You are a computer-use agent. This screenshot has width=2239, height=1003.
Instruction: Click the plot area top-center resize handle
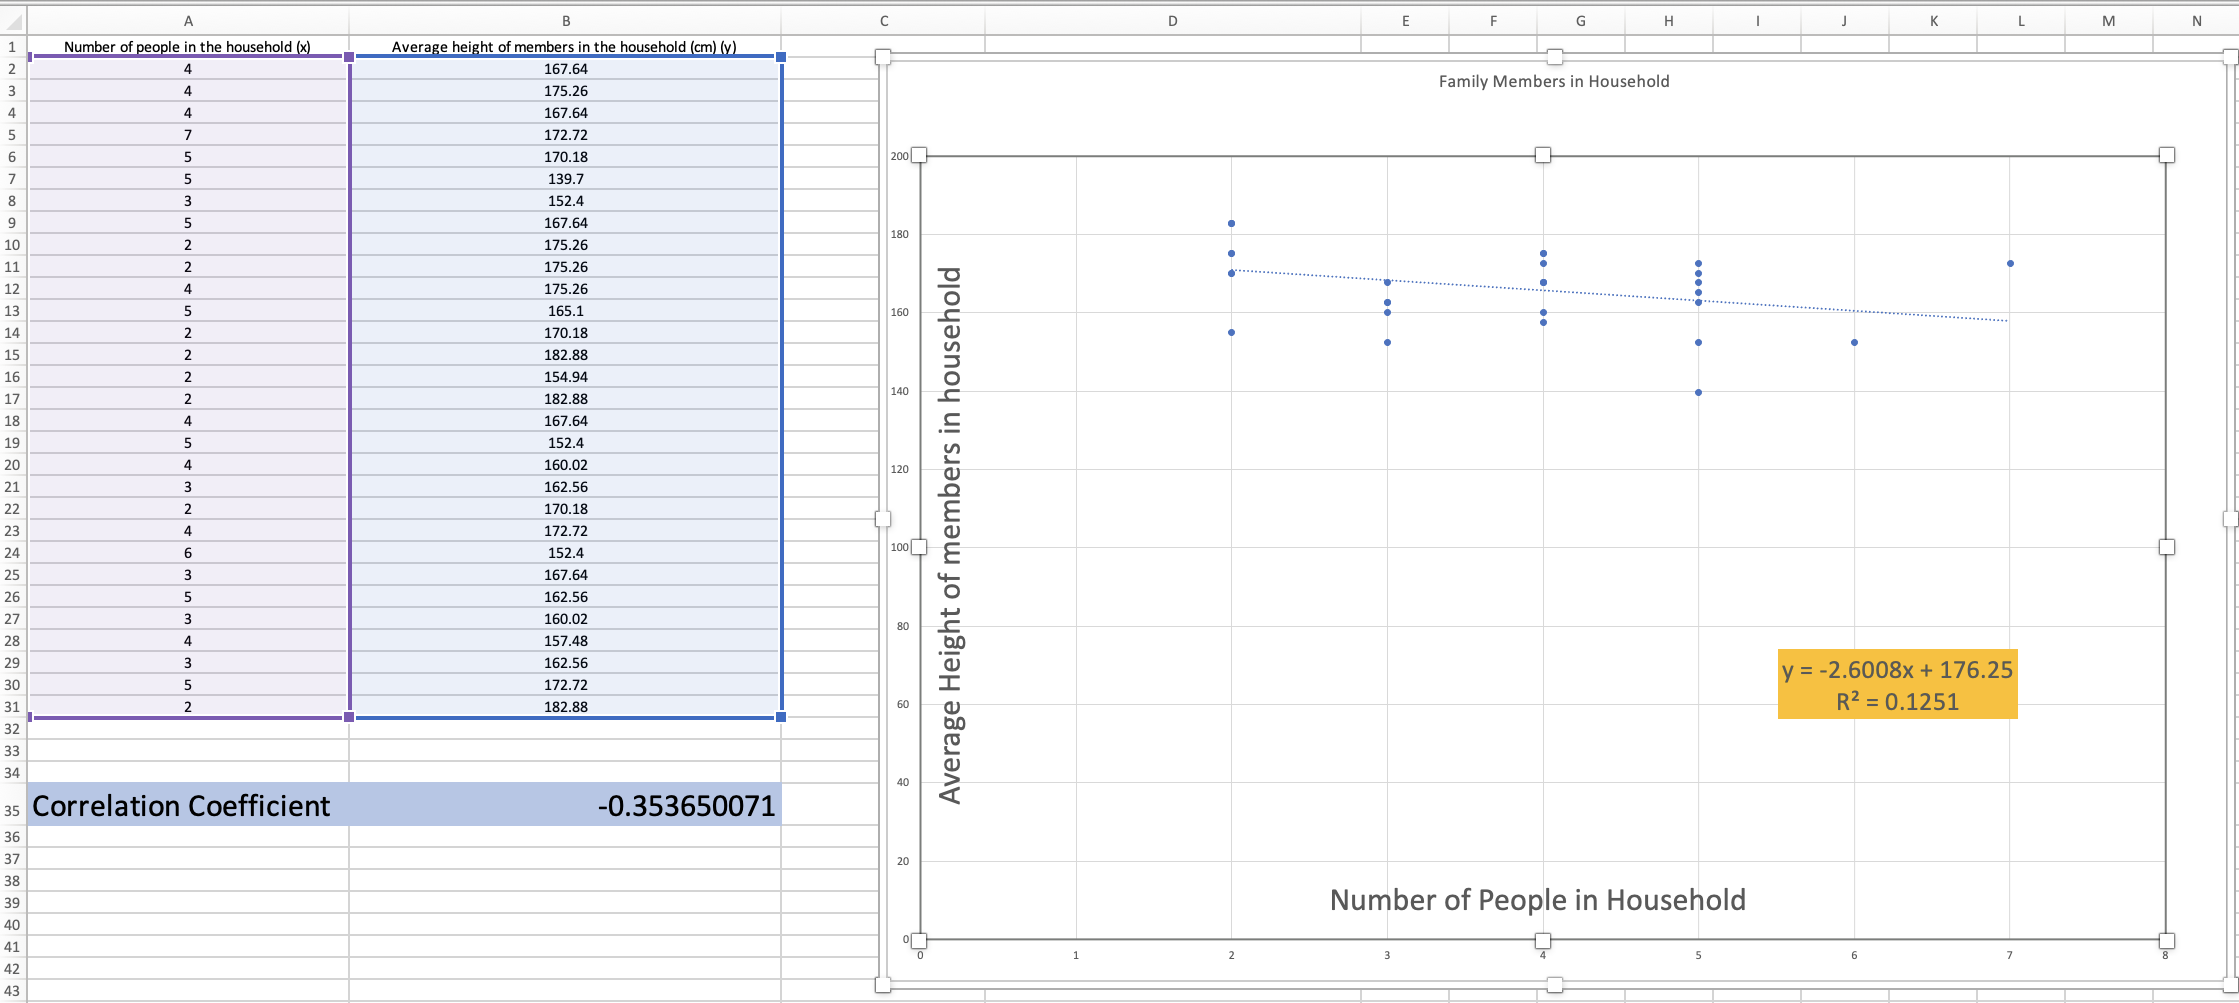point(1542,155)
